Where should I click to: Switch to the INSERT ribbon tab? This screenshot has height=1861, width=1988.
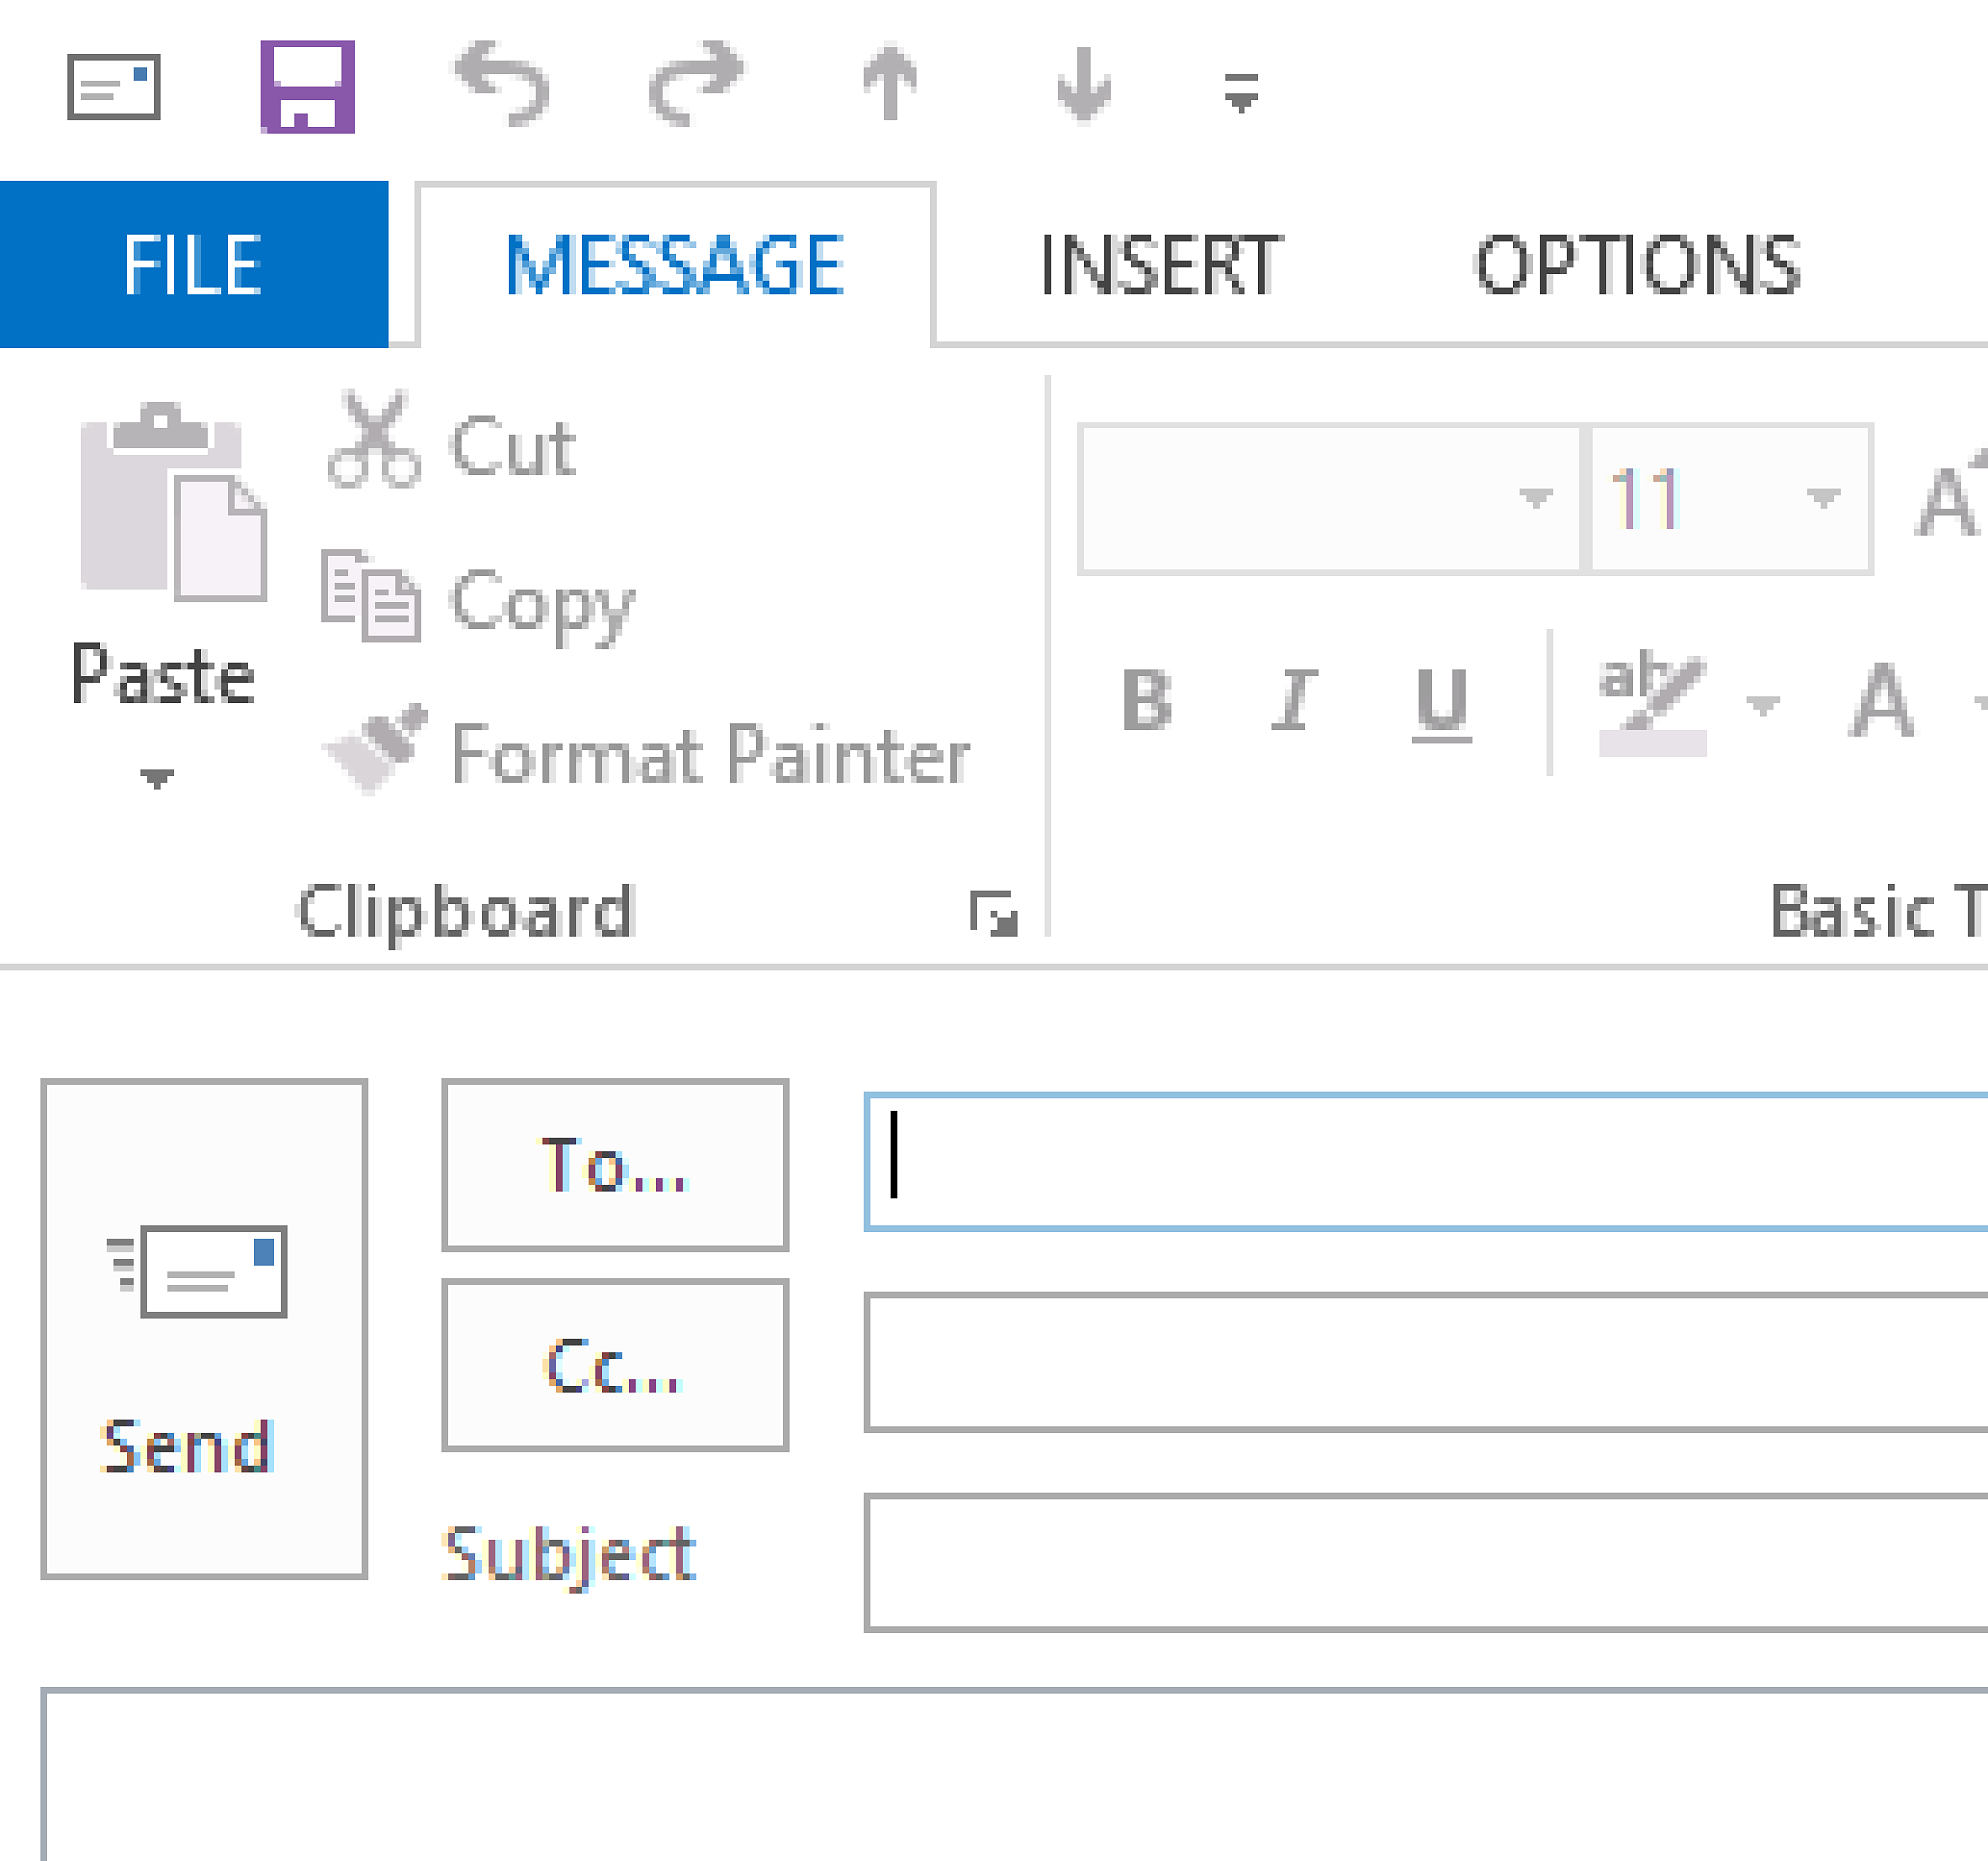[1159, 265]
